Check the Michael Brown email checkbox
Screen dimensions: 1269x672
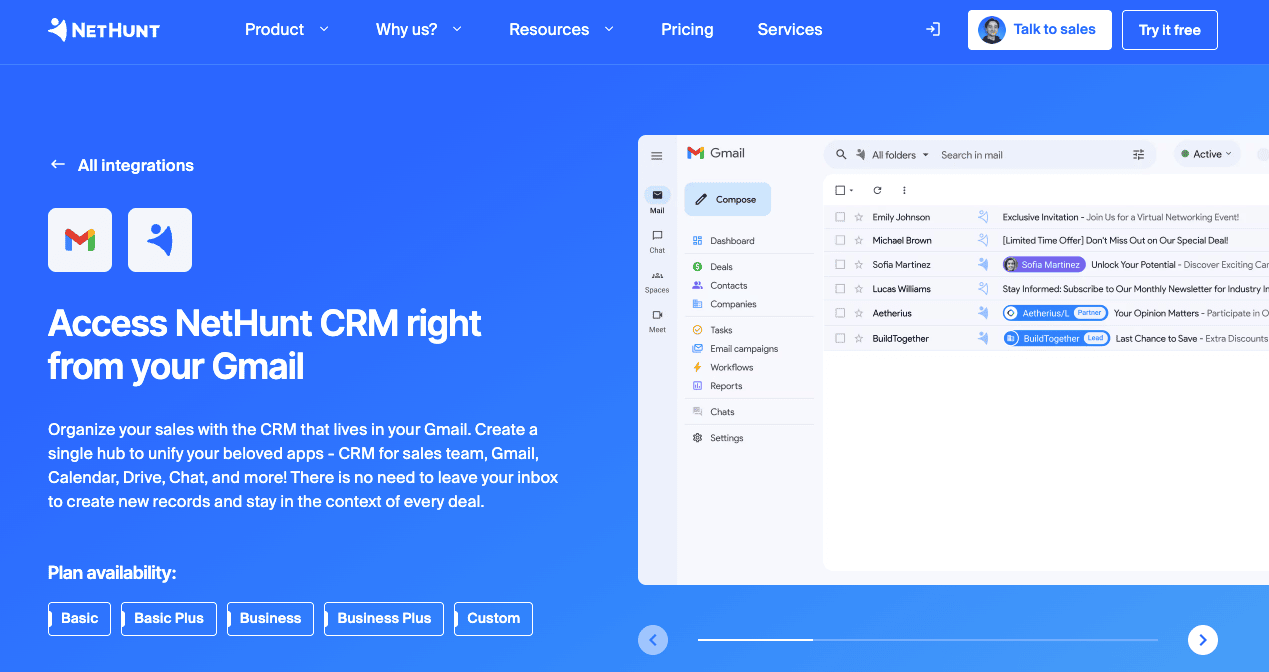pyautogui.click(x=840, y=241)
